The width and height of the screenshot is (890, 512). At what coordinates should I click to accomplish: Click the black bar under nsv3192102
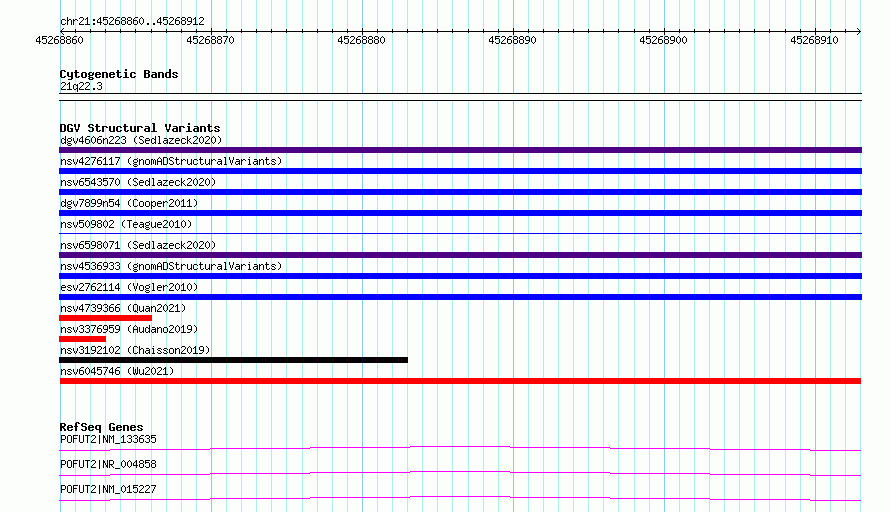tap(233, 360)
